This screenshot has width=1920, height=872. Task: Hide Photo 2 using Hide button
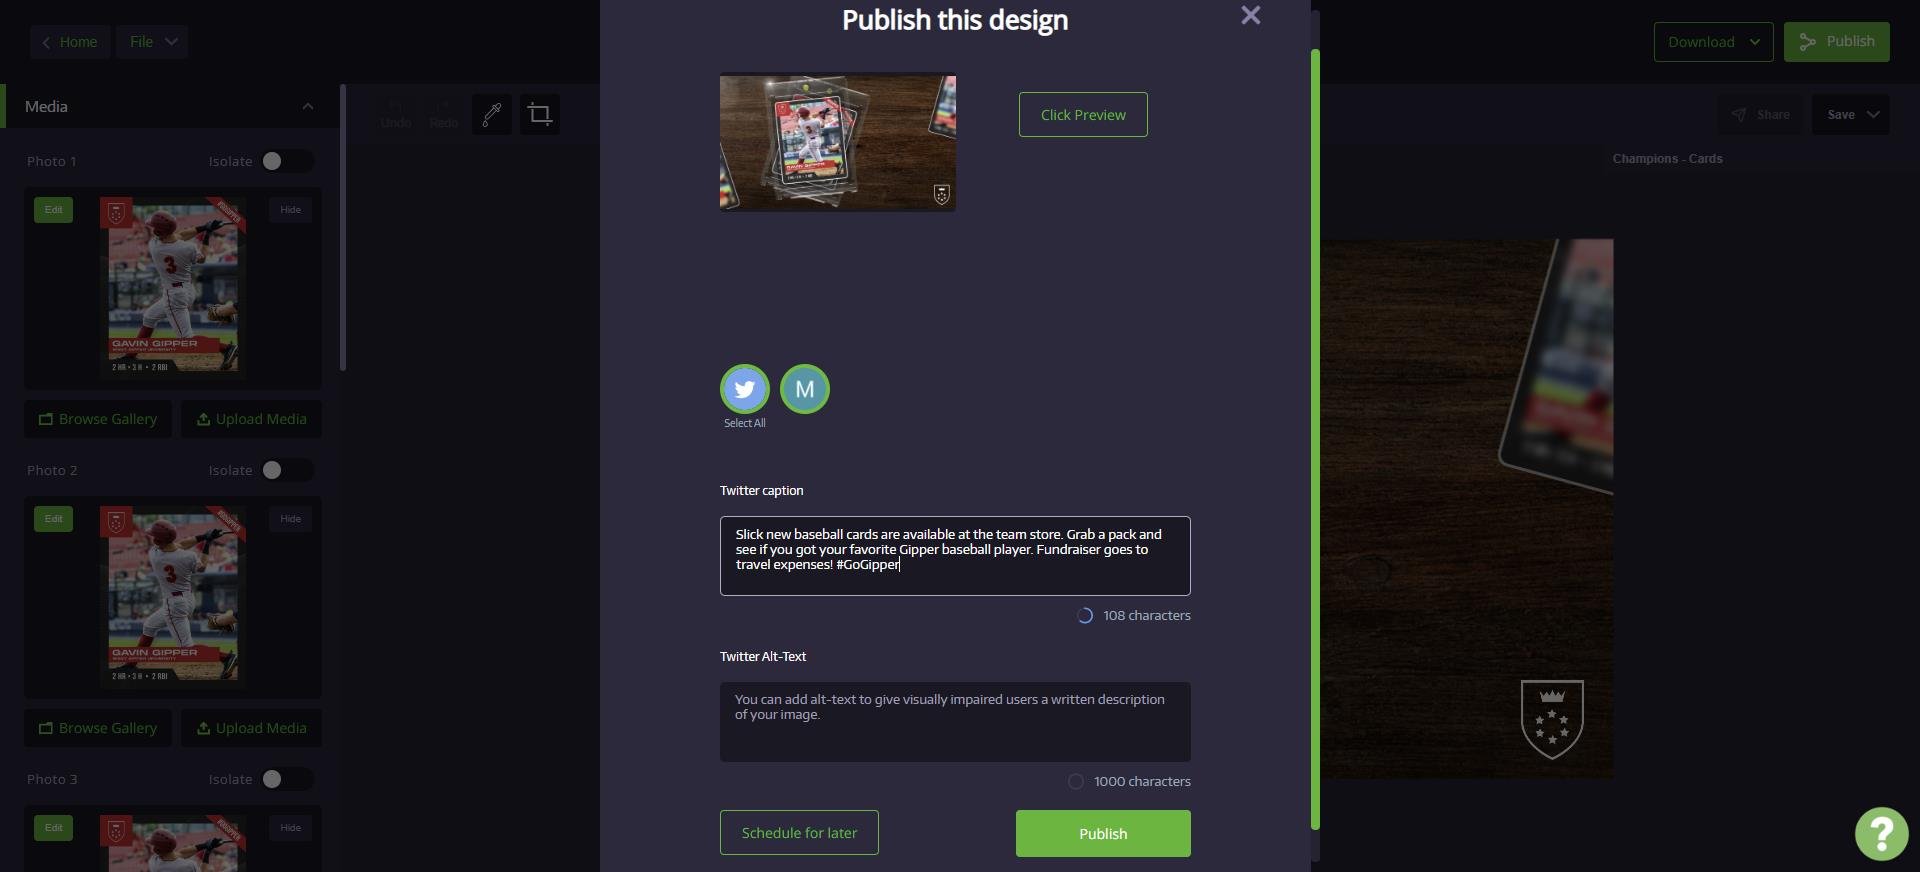(291, 519)
